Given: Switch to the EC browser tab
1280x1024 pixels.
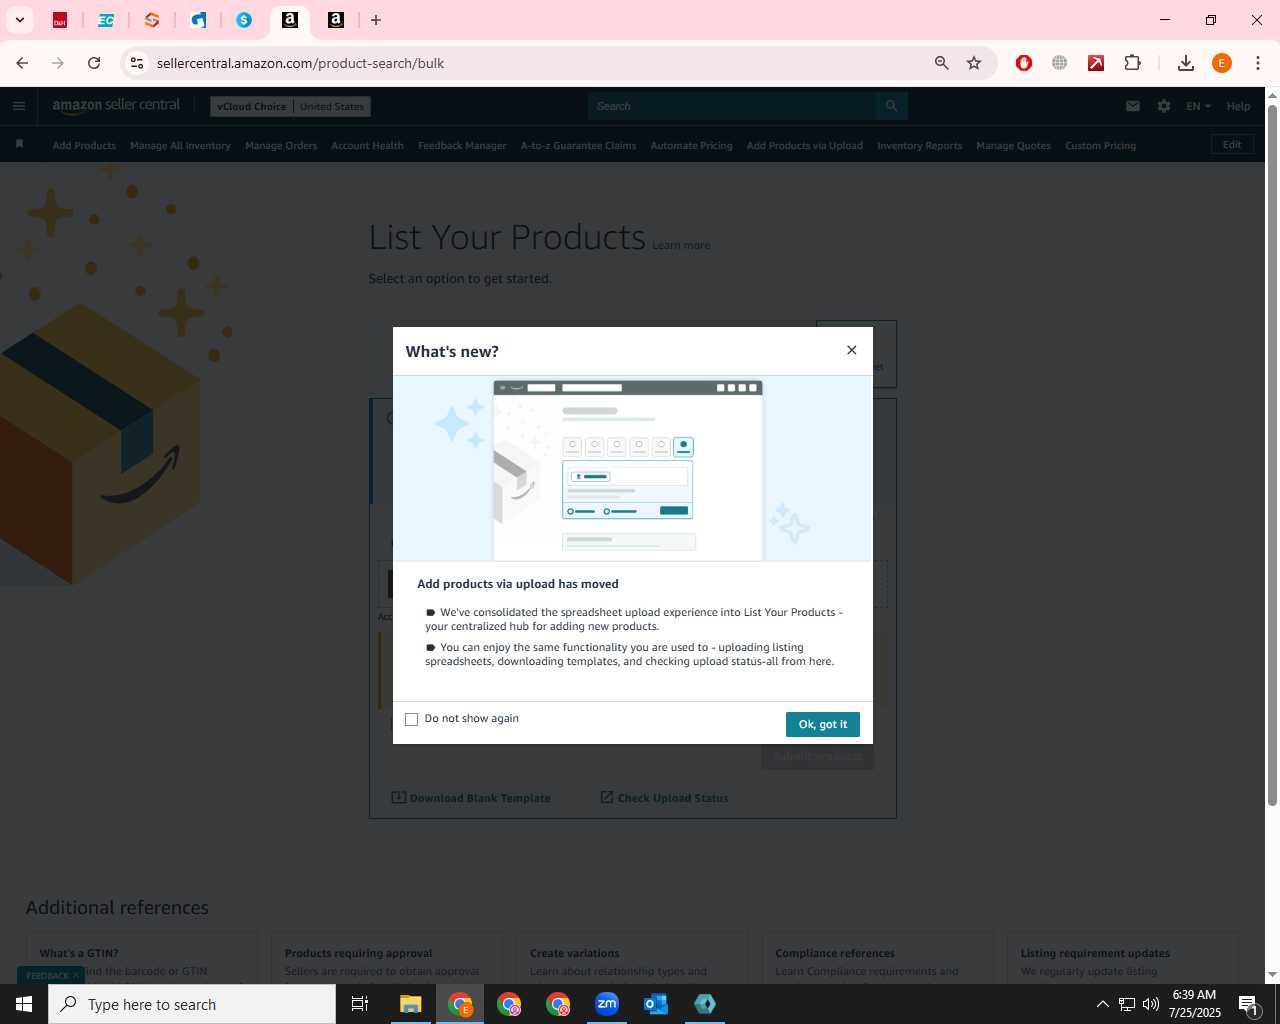Looking at the screenshot, I should pos(106,20).
